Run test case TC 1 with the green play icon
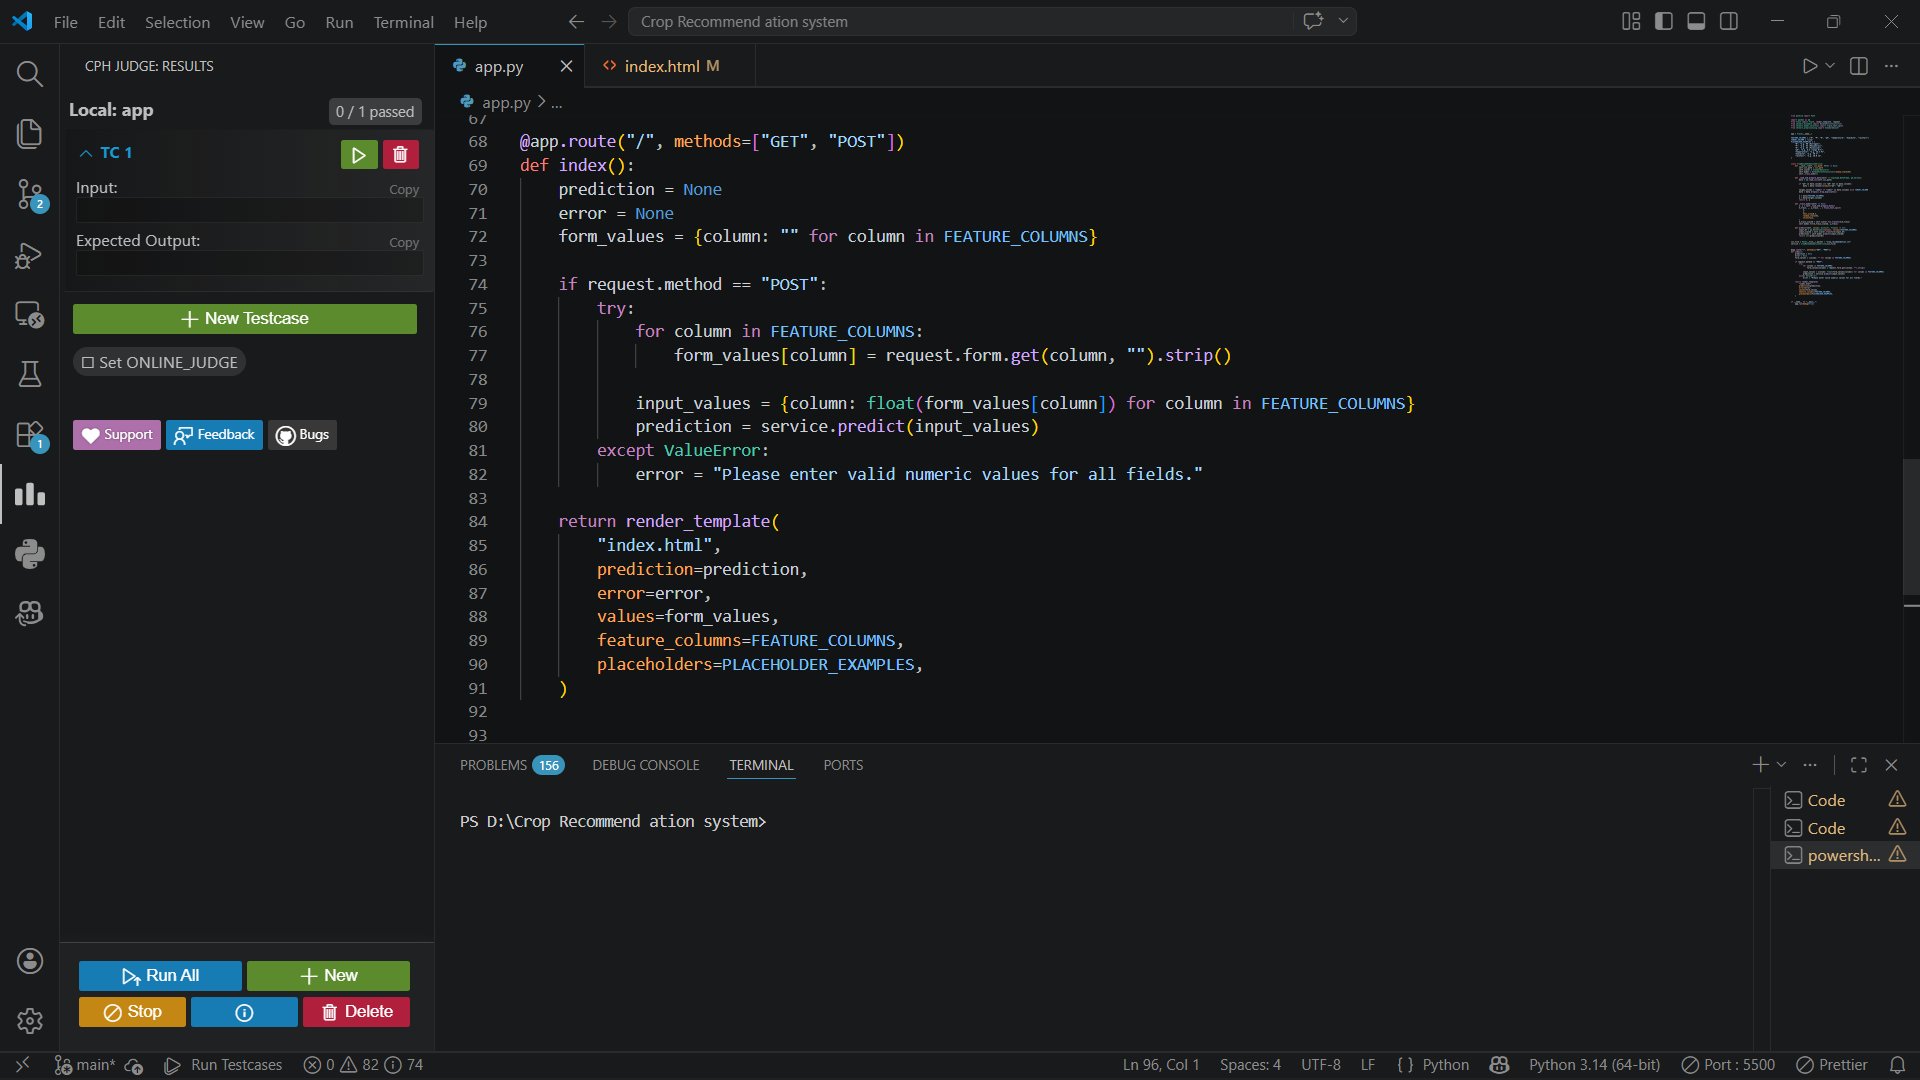 358,154
